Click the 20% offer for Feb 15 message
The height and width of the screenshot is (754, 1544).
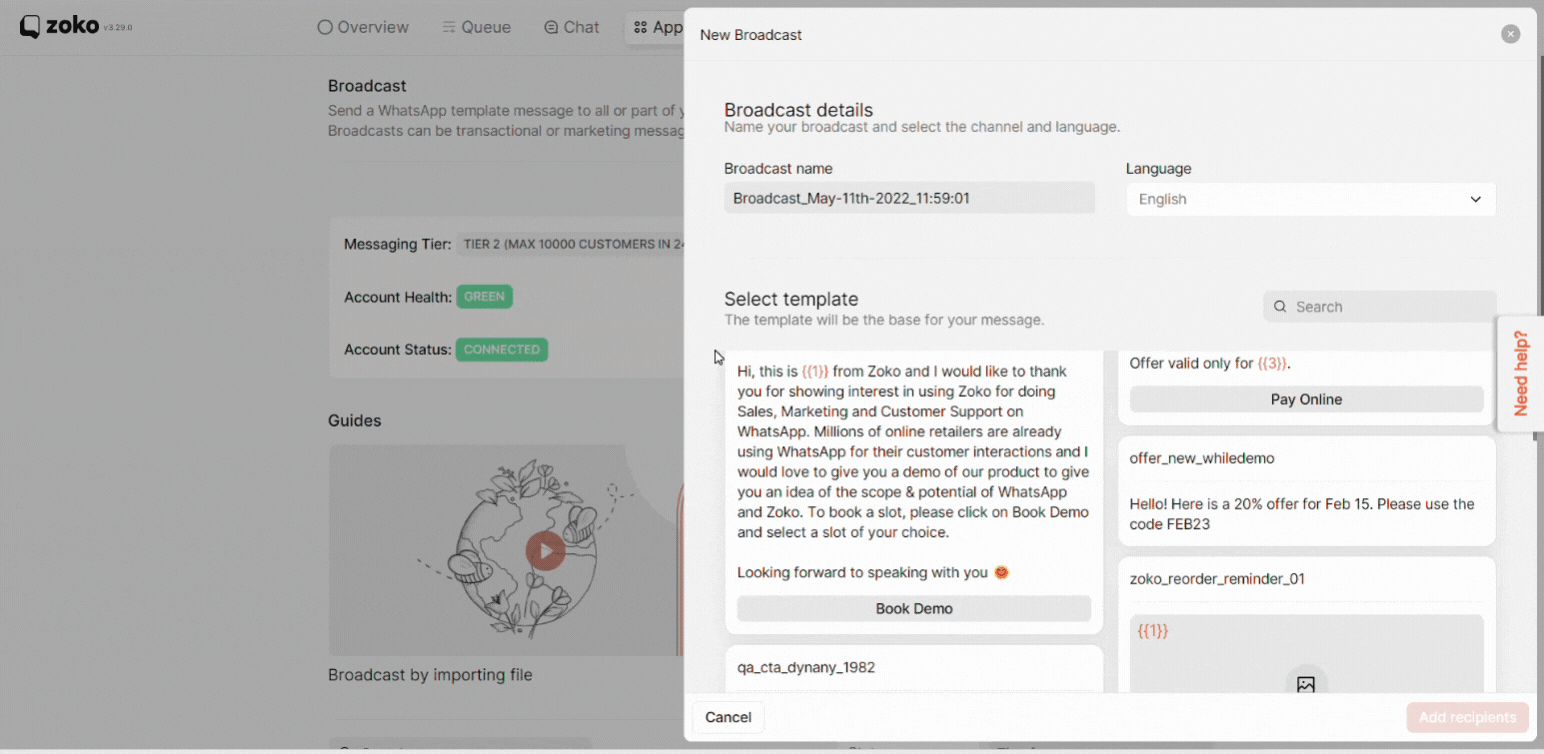pos(1302,514)
